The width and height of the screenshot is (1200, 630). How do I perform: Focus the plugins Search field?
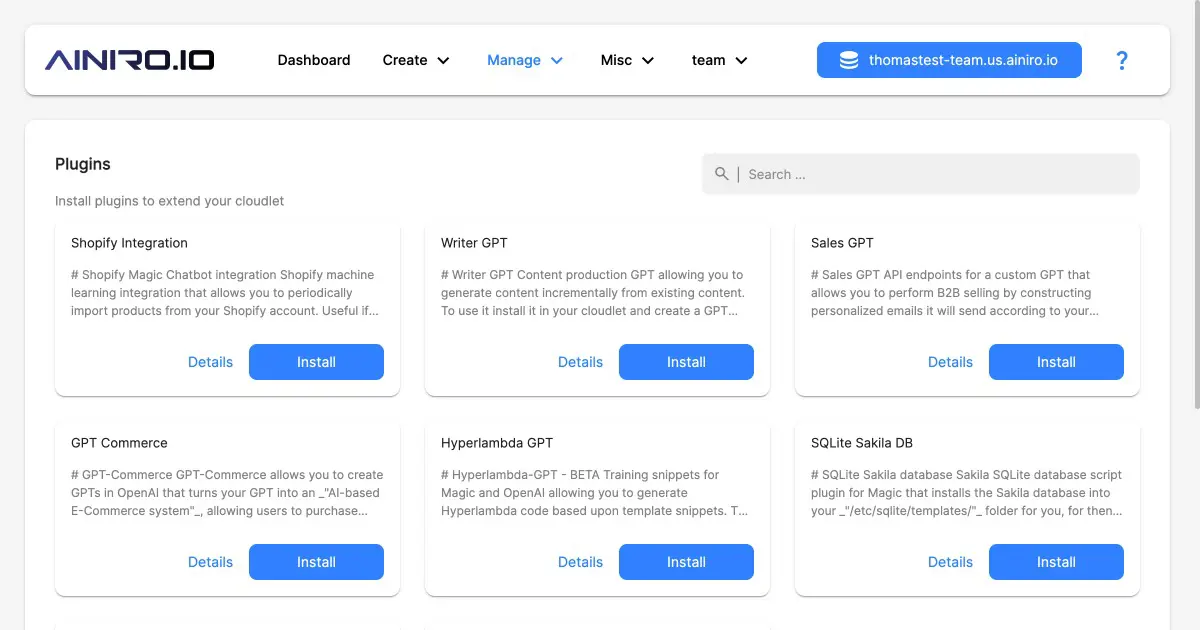(x=921, y=174)
